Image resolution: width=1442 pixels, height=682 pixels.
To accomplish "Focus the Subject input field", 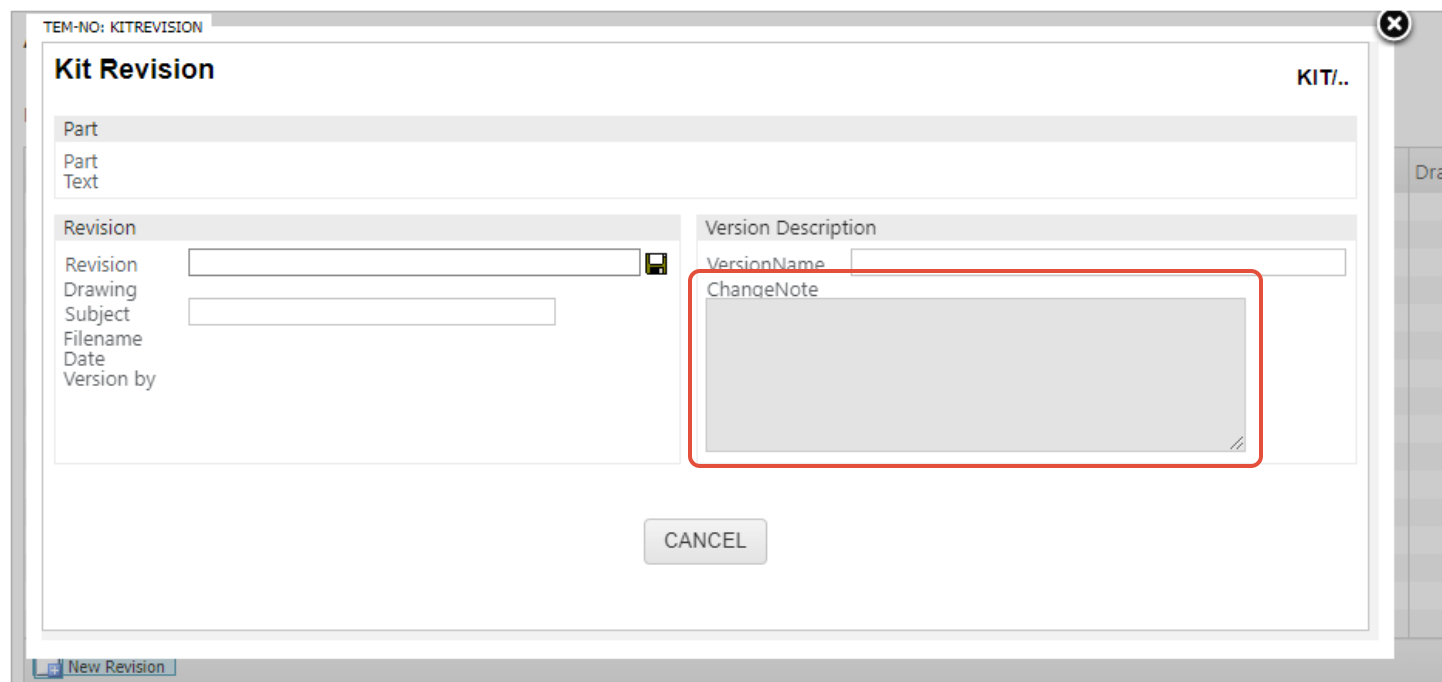I will [372, 312].
